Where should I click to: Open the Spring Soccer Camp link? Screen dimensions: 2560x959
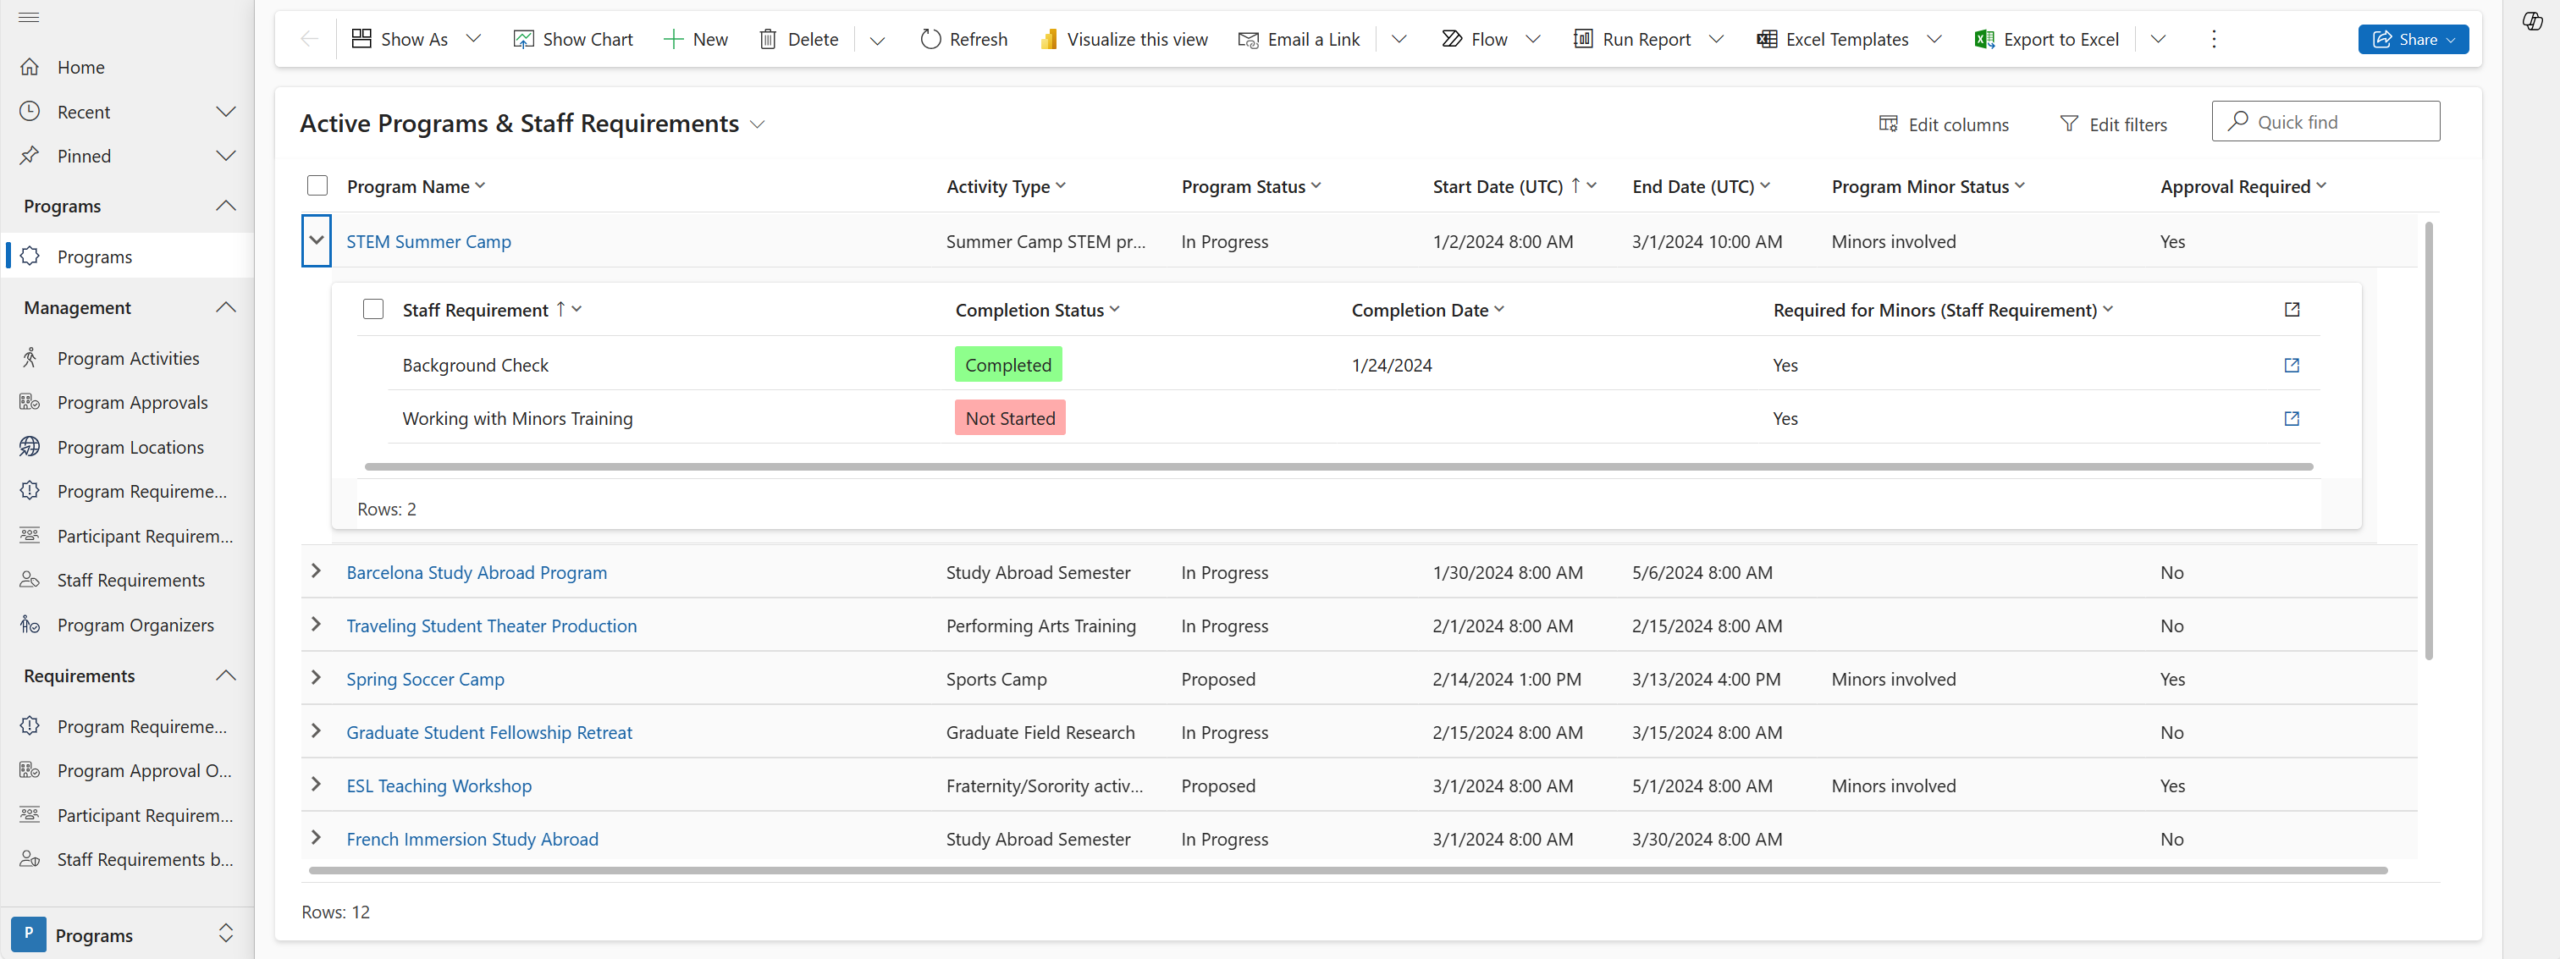(425, 679)
